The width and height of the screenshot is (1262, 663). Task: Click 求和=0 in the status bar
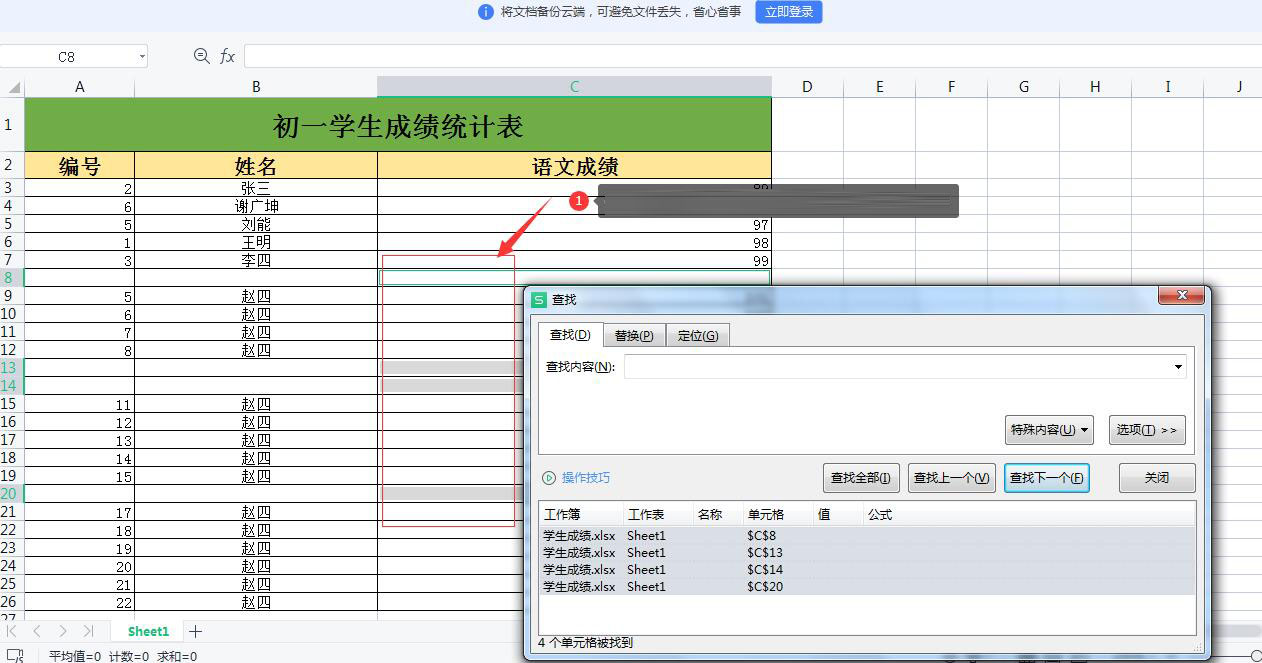click(x=175, y=656)
